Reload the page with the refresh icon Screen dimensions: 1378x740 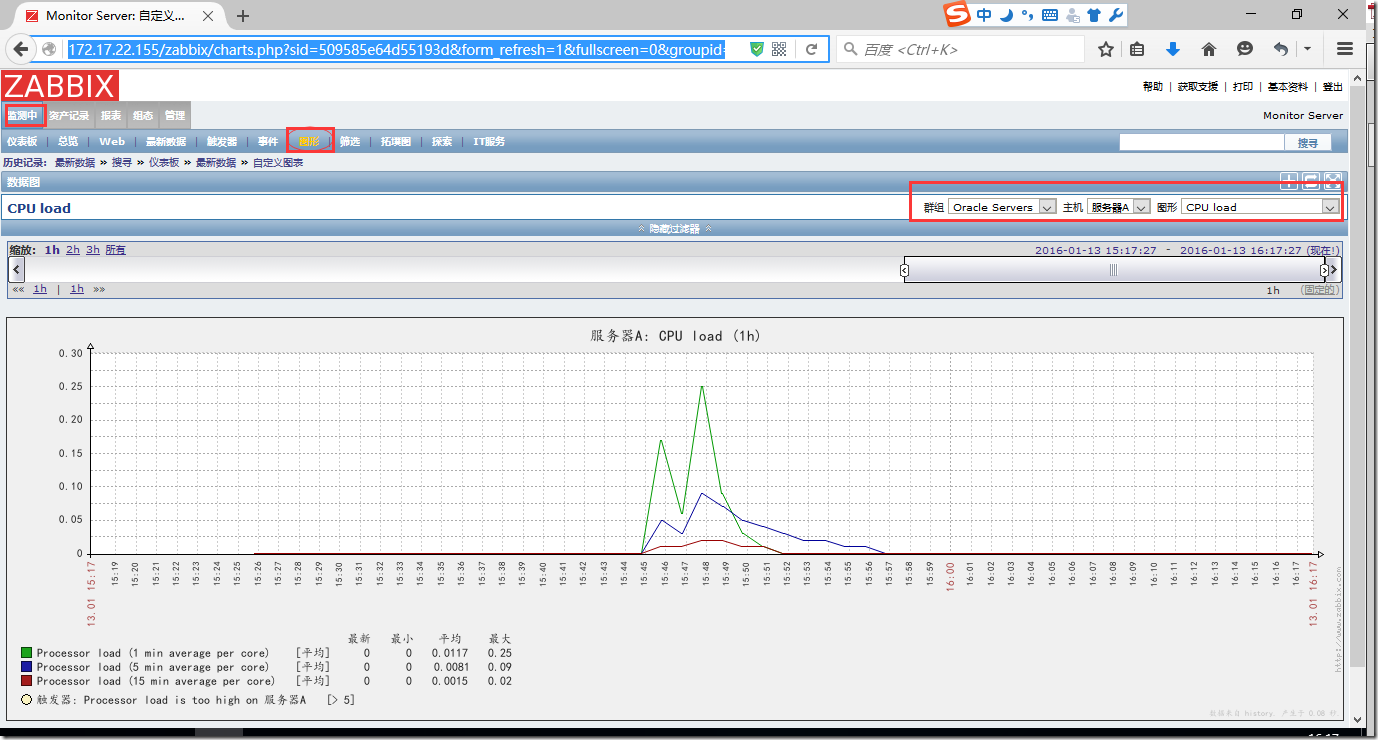[x=812, y=49]
